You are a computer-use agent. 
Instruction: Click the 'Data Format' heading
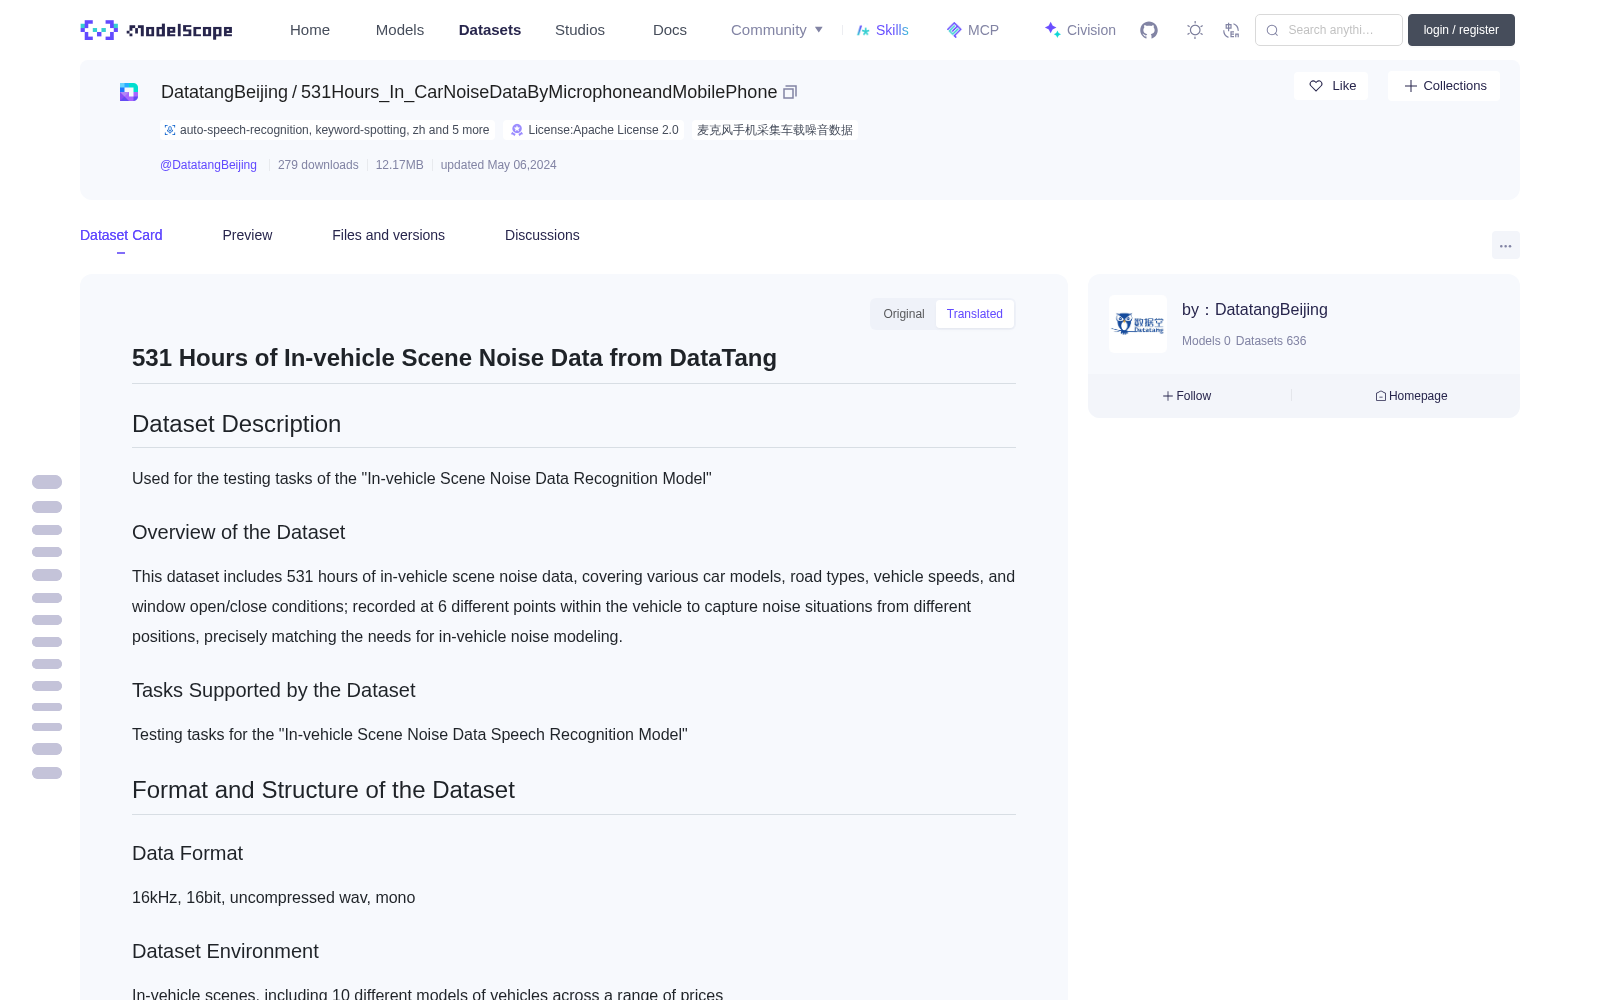tap(188, 853)
